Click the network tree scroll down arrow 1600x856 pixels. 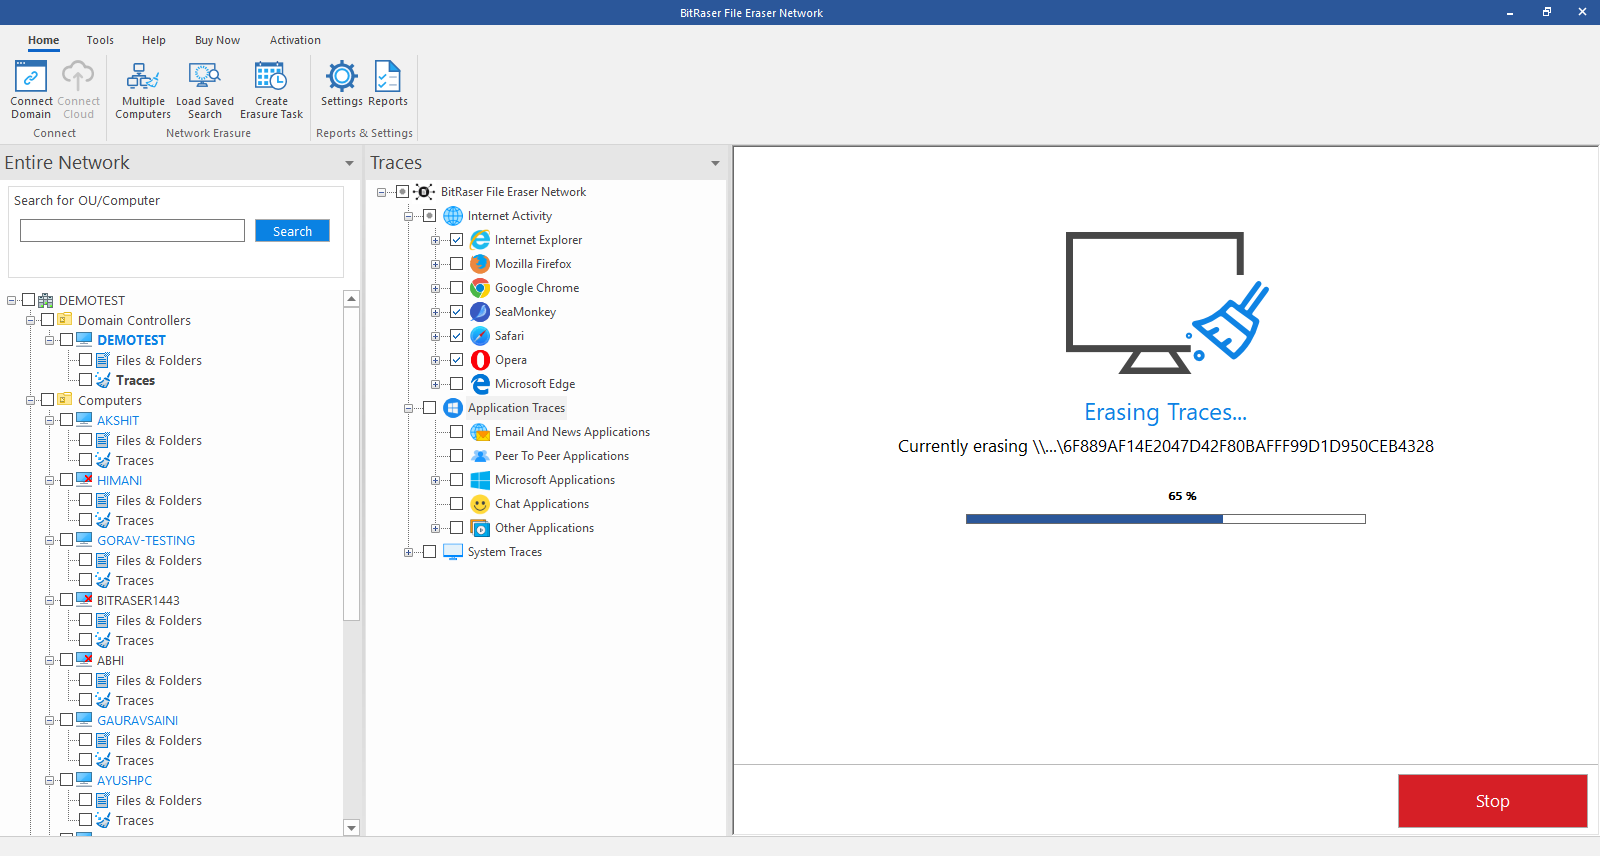[351, 828]
